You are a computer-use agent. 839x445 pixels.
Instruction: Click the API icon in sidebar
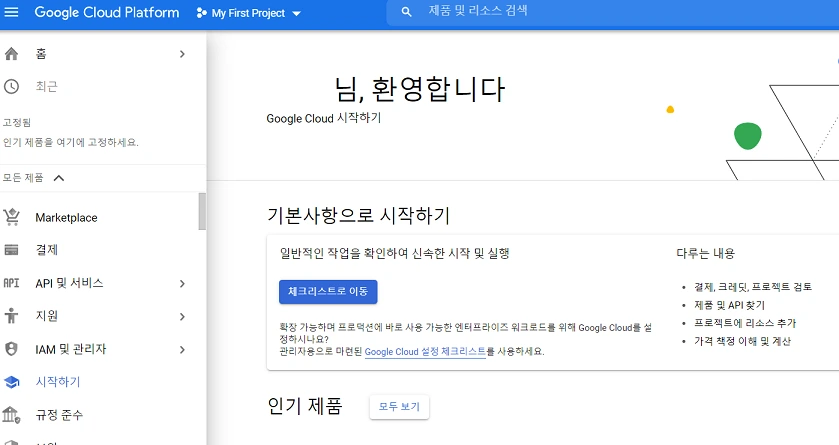click(x=11, y=283)
